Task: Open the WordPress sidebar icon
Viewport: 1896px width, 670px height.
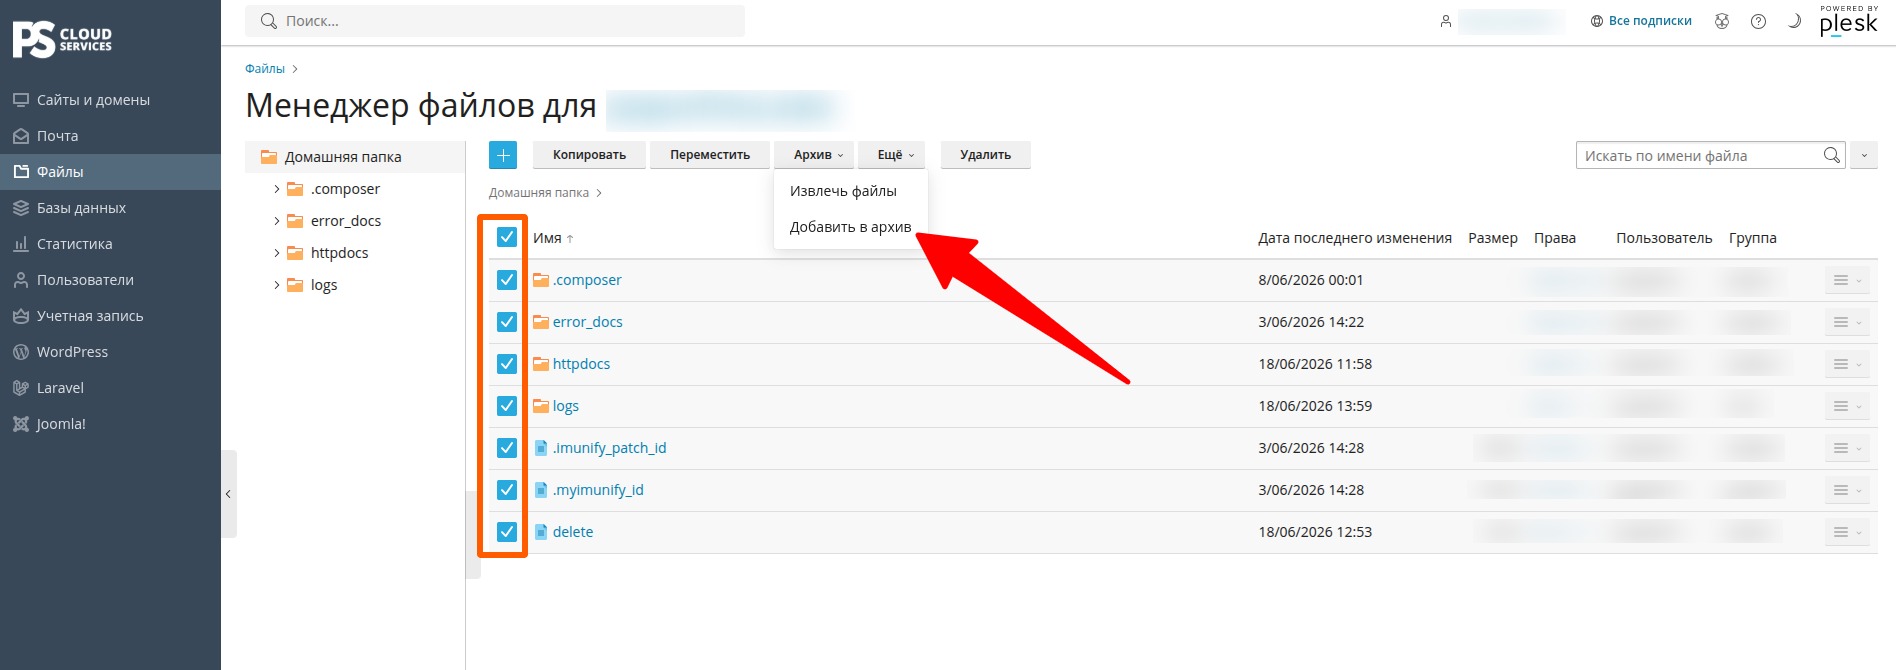Action: click(x=20, y=352)
